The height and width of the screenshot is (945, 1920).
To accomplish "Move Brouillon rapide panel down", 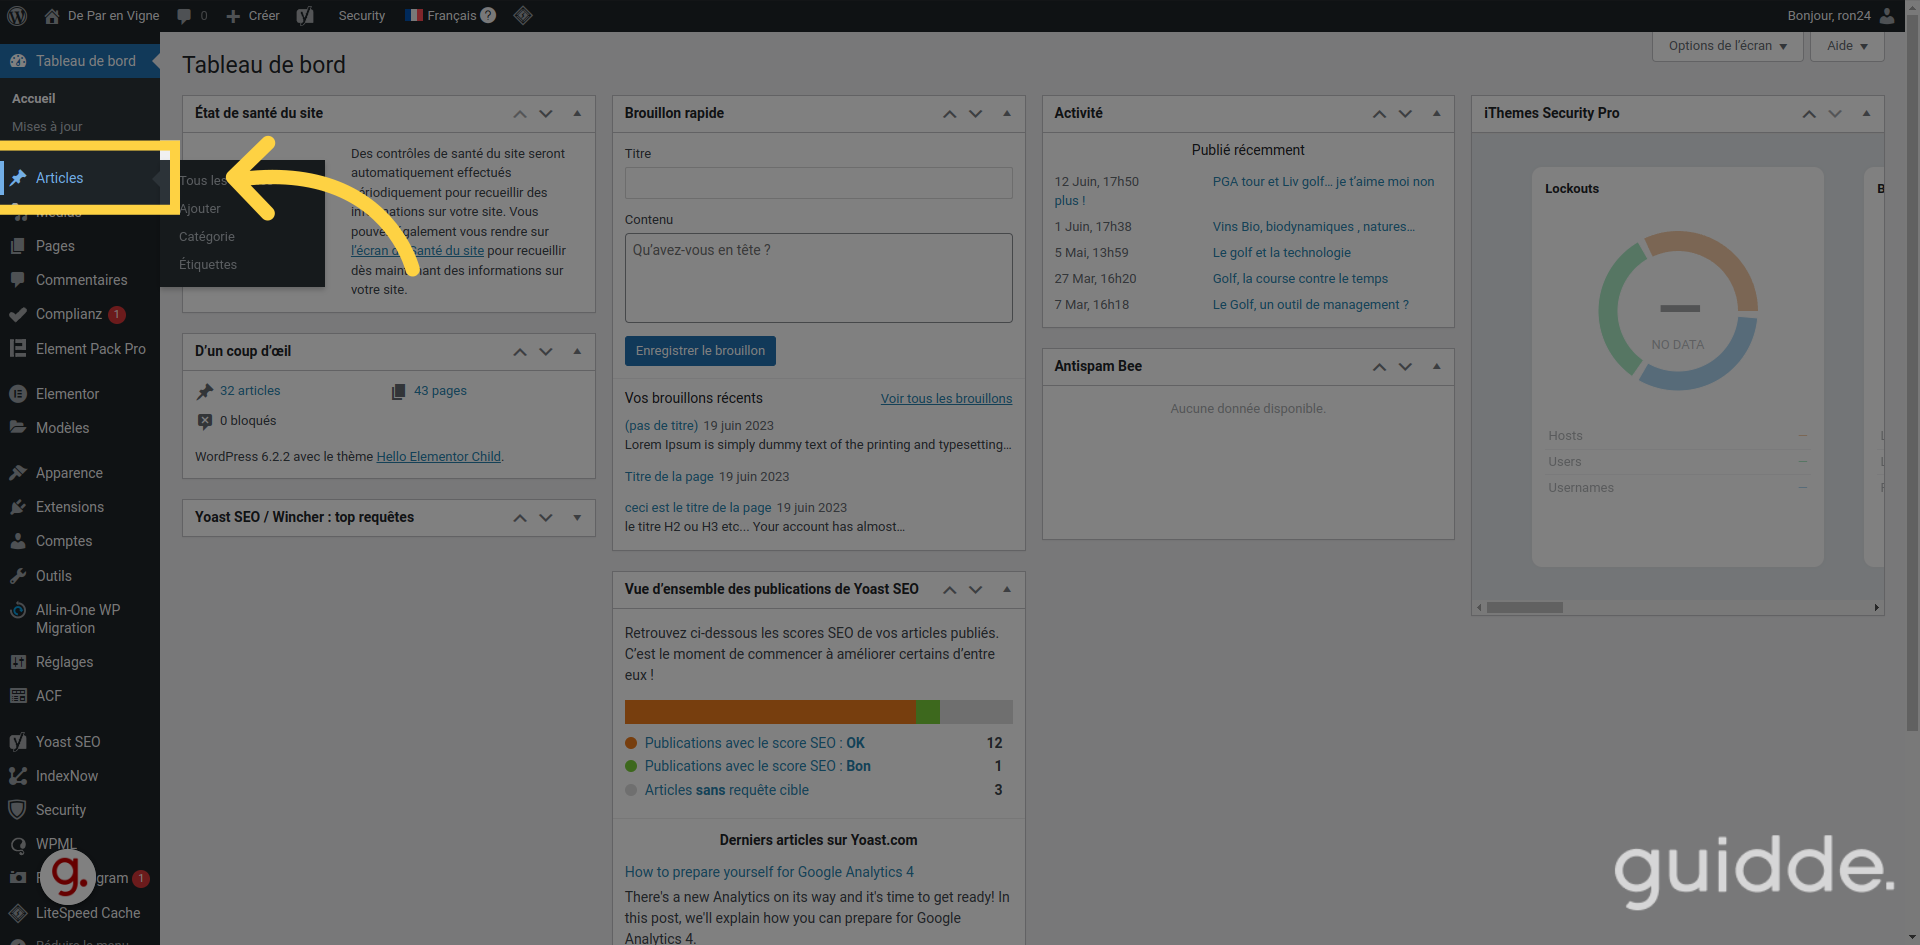I will (976, 114).
